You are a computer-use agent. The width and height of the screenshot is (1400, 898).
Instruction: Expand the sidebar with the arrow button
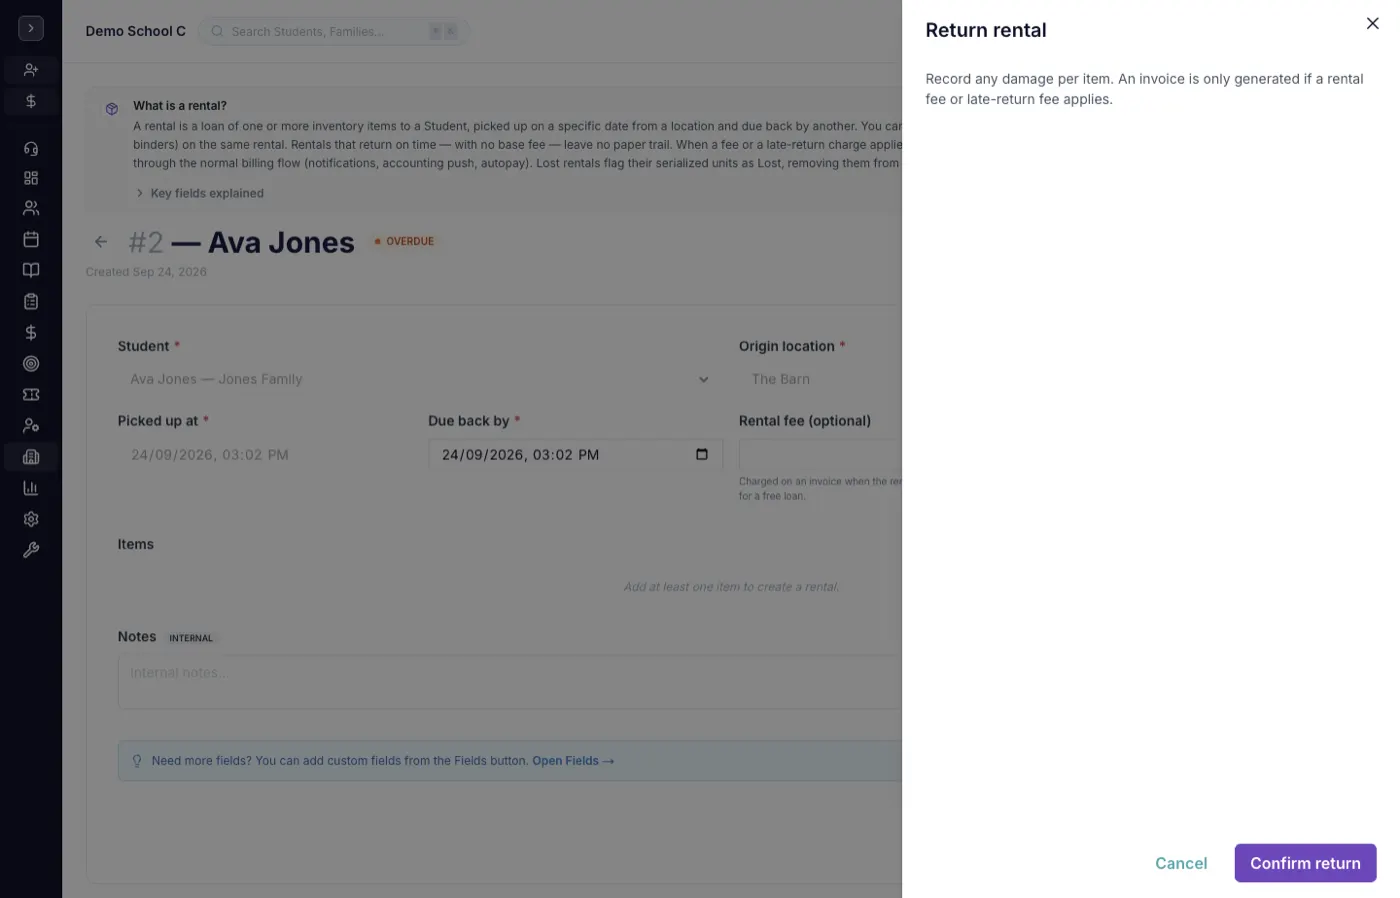click(x=31, y=28)
